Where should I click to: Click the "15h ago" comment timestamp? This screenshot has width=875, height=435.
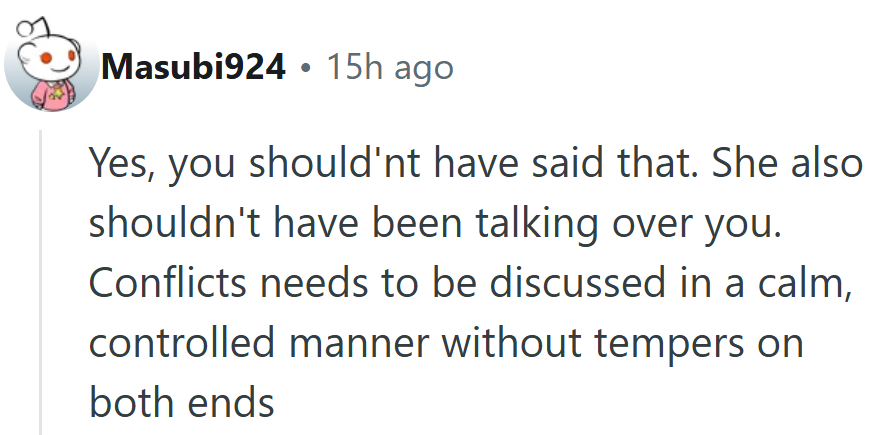[x=390, y=68]
